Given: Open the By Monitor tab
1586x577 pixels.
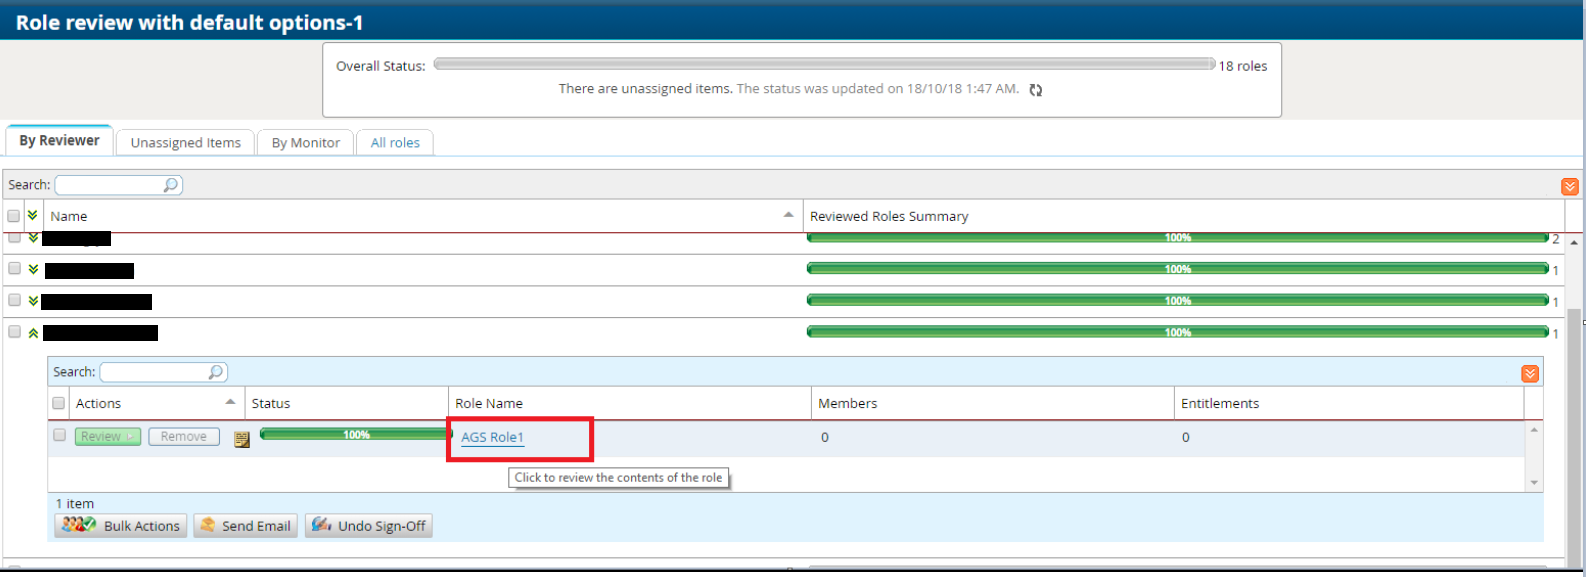Looking at the screenshot, I should coord(305,143).
